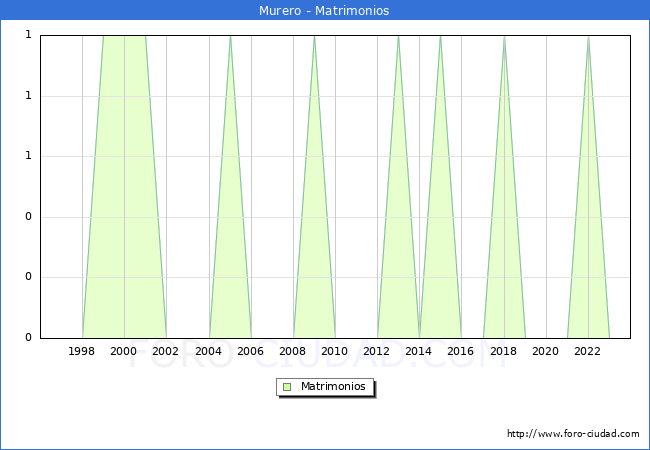This screenshot has width=650, height=450.
Task: Click the 2002 x-axis label
Action: [166, 351]
